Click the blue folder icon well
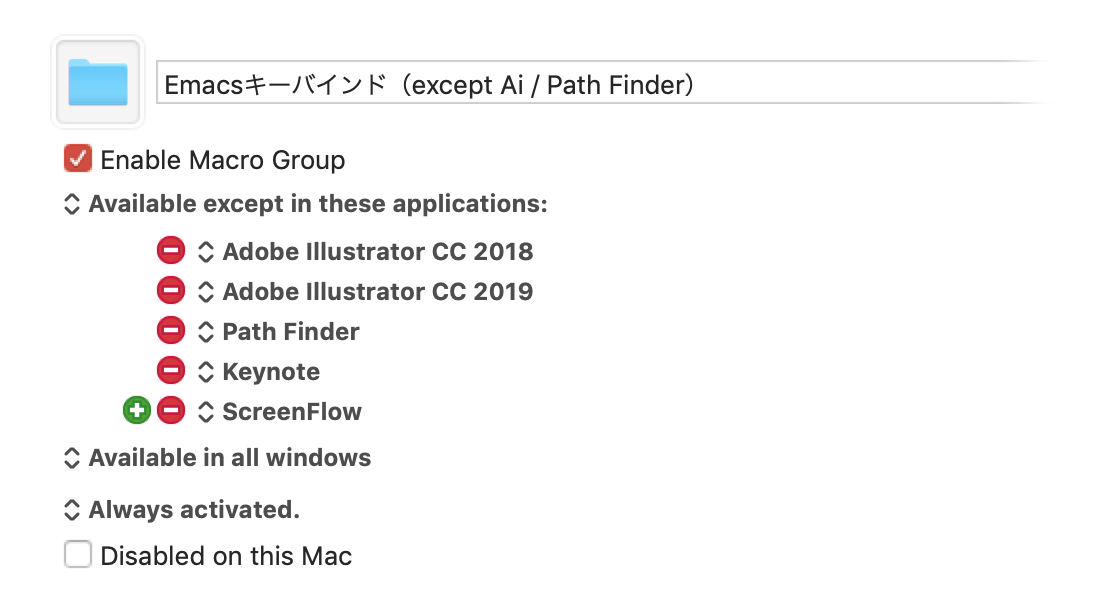Screen dimensions: 1107x603 pyautogui.click(x=98, y=83)
